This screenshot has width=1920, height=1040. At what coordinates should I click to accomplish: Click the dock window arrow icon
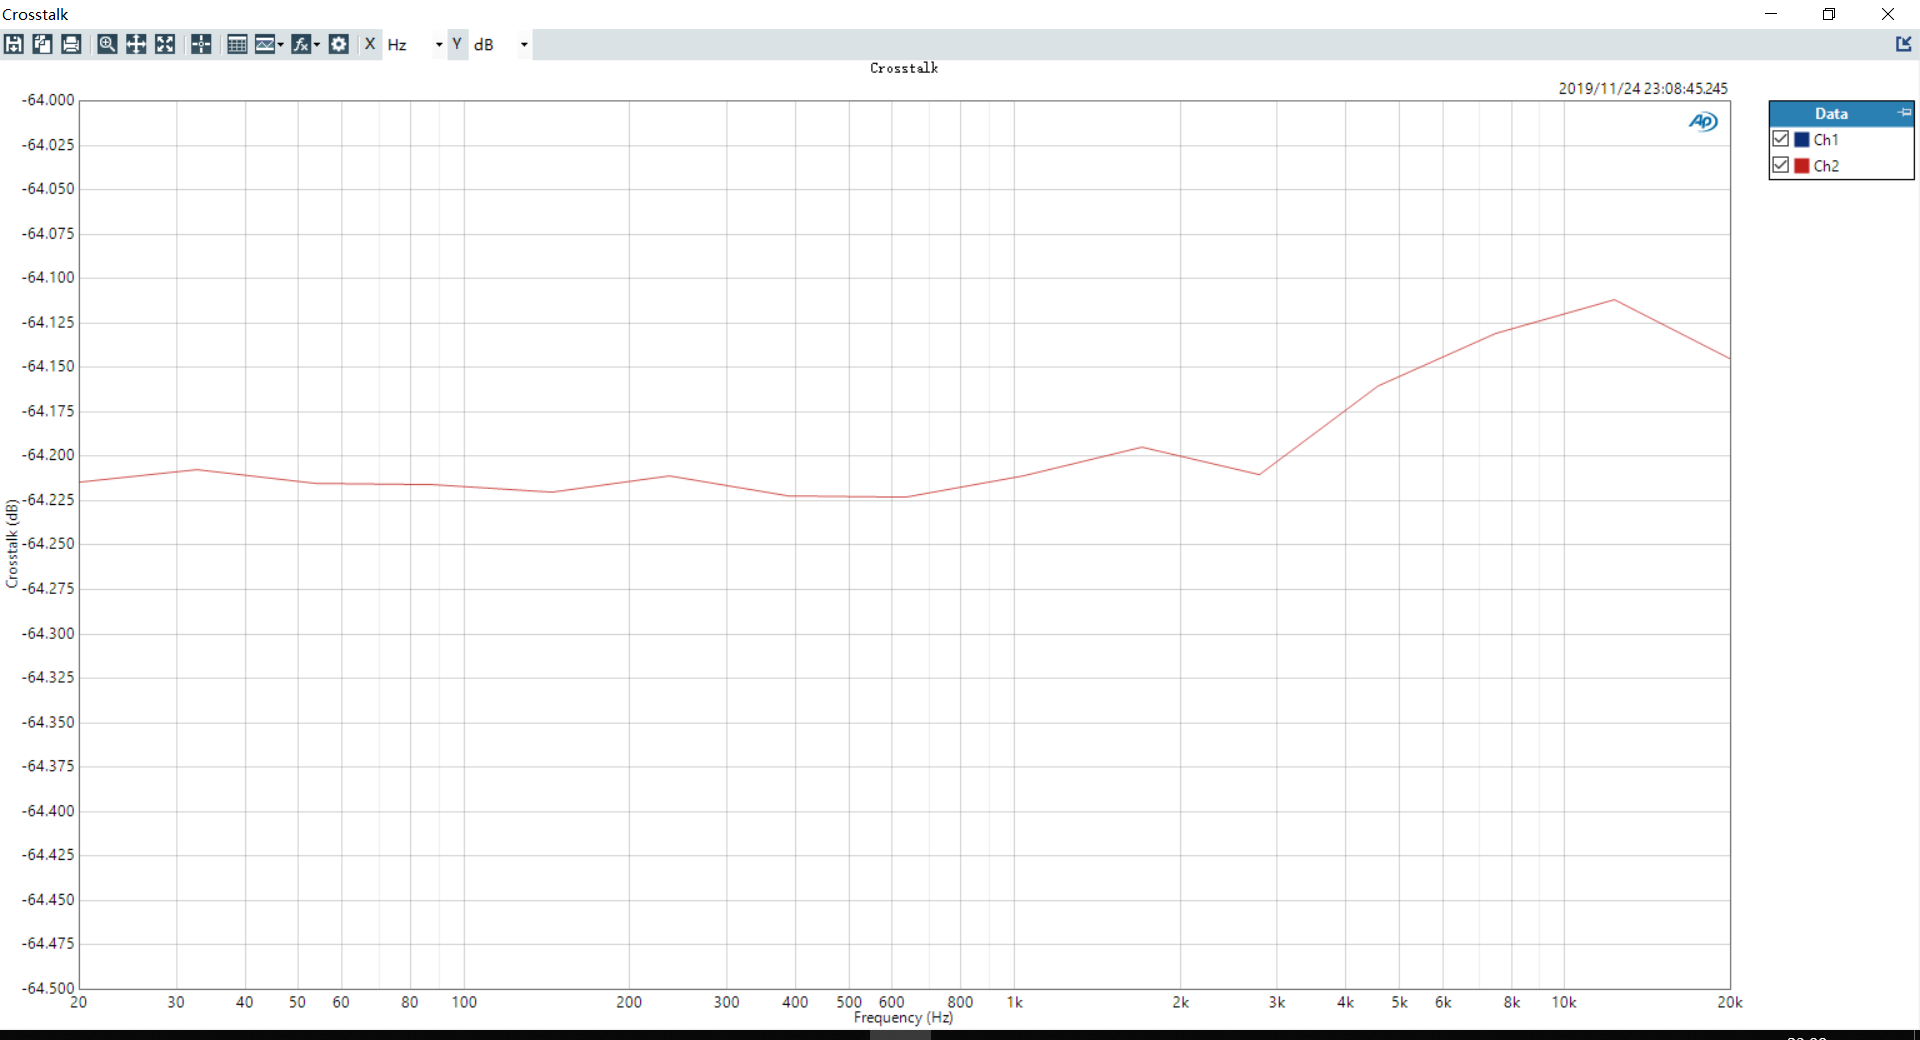[x=1903, y=44]
